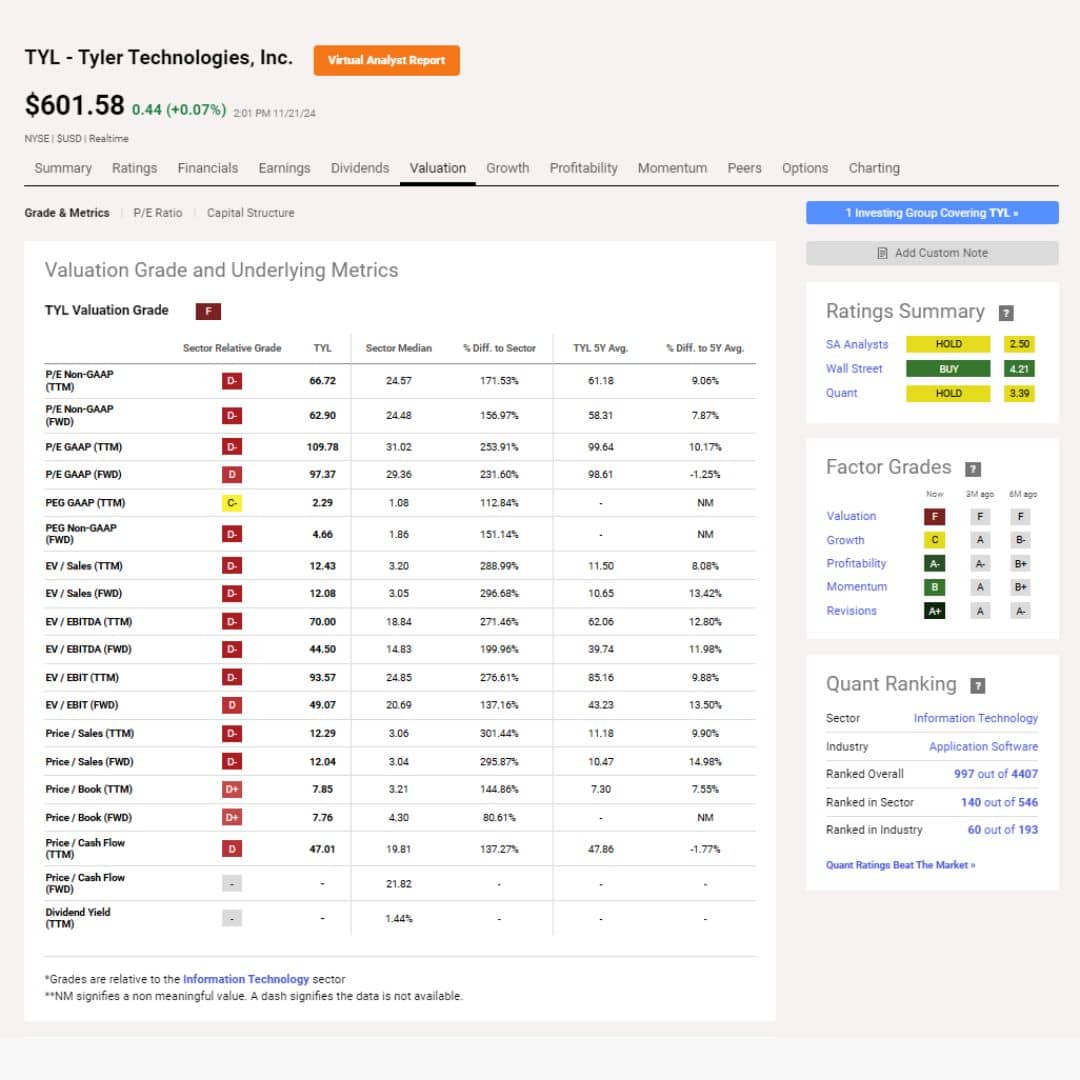Click the Wall Street 4.21 score badge
This screenshot has width=1080, height=1080.
pyautogui.click(x=1019, y=369)
